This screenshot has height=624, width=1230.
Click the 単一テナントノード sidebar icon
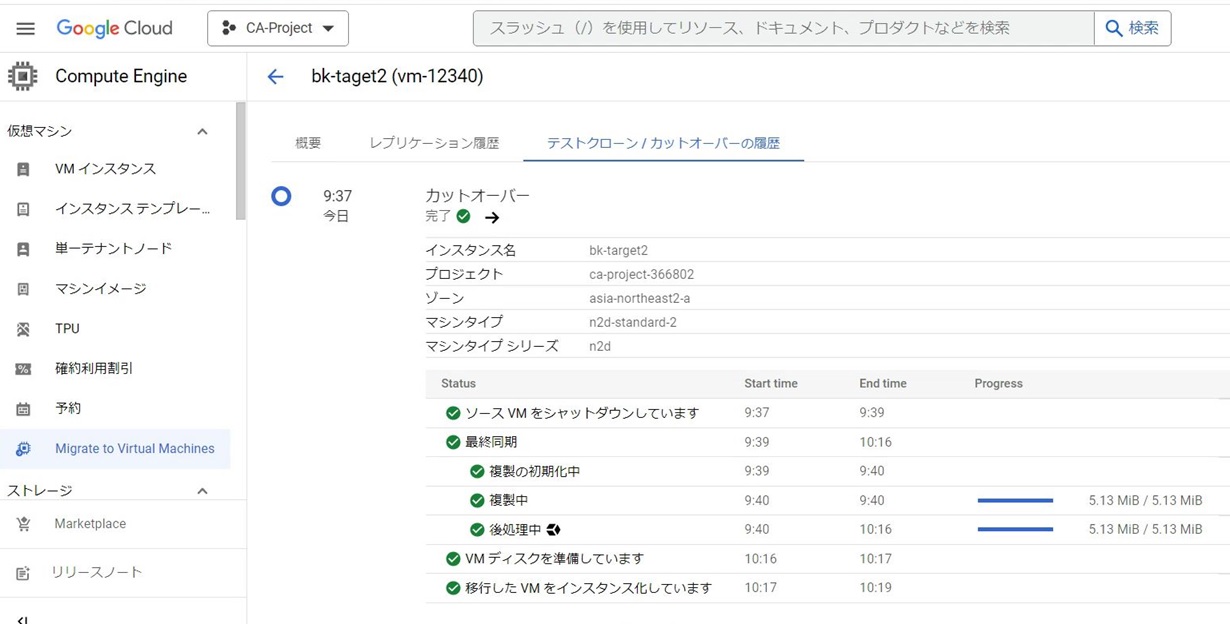[x=23, y=249]
